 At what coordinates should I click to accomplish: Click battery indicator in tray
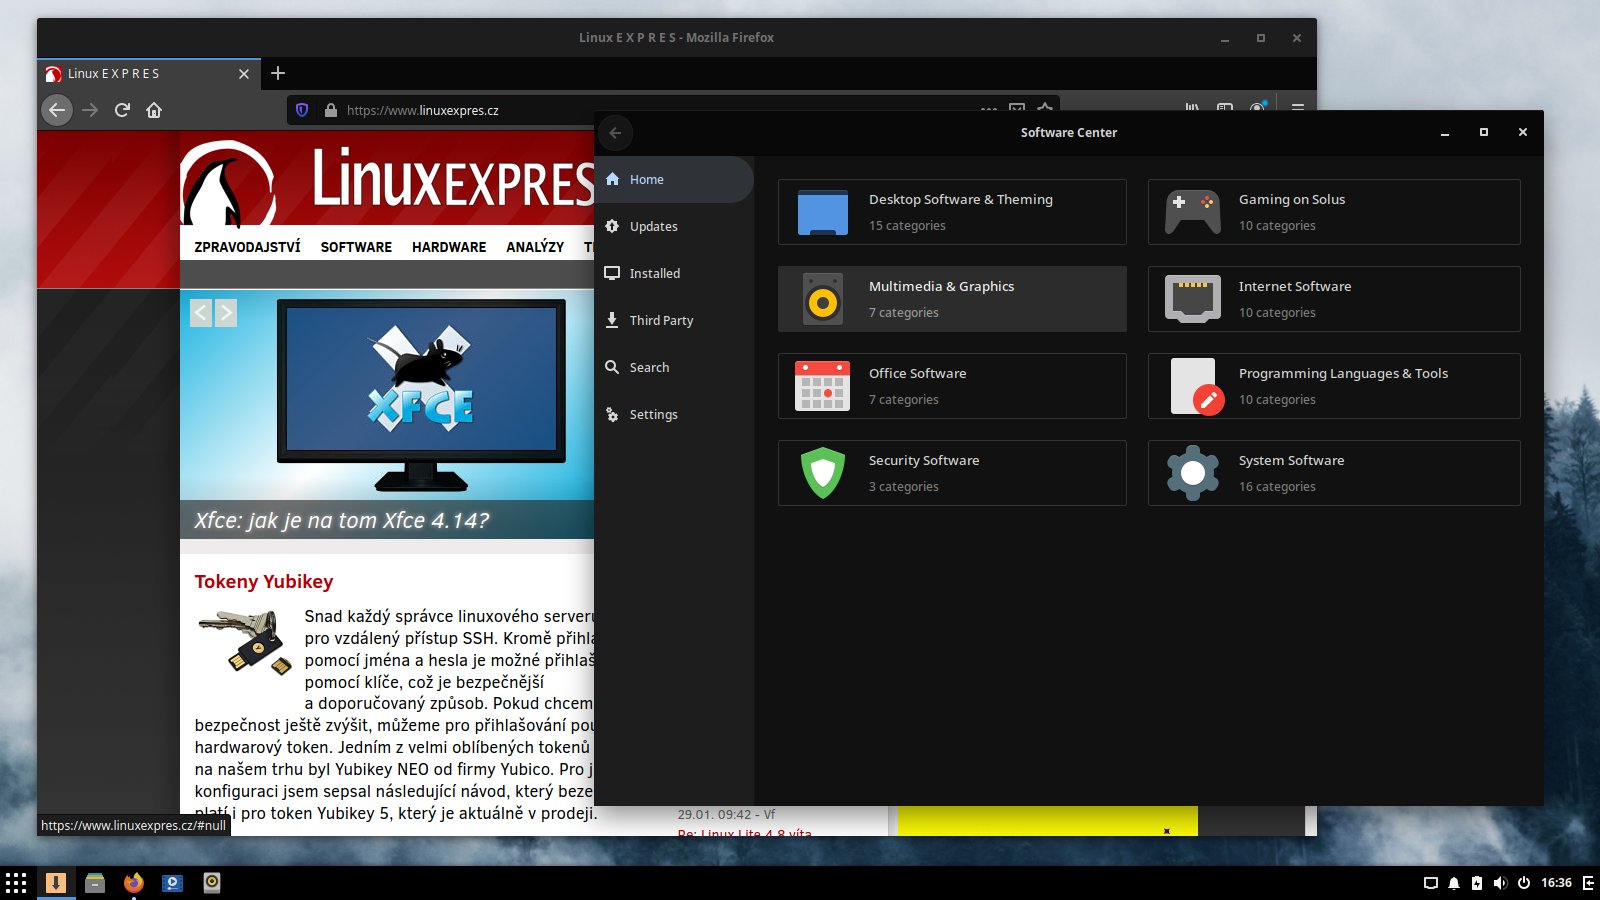click(1477, 883)
